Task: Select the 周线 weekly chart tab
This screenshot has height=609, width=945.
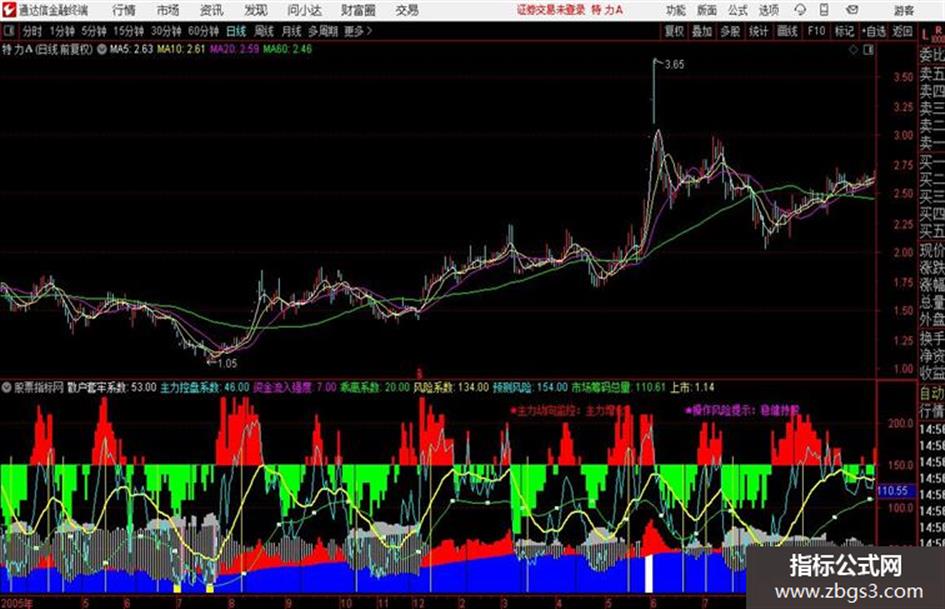Action: point(264,31)
